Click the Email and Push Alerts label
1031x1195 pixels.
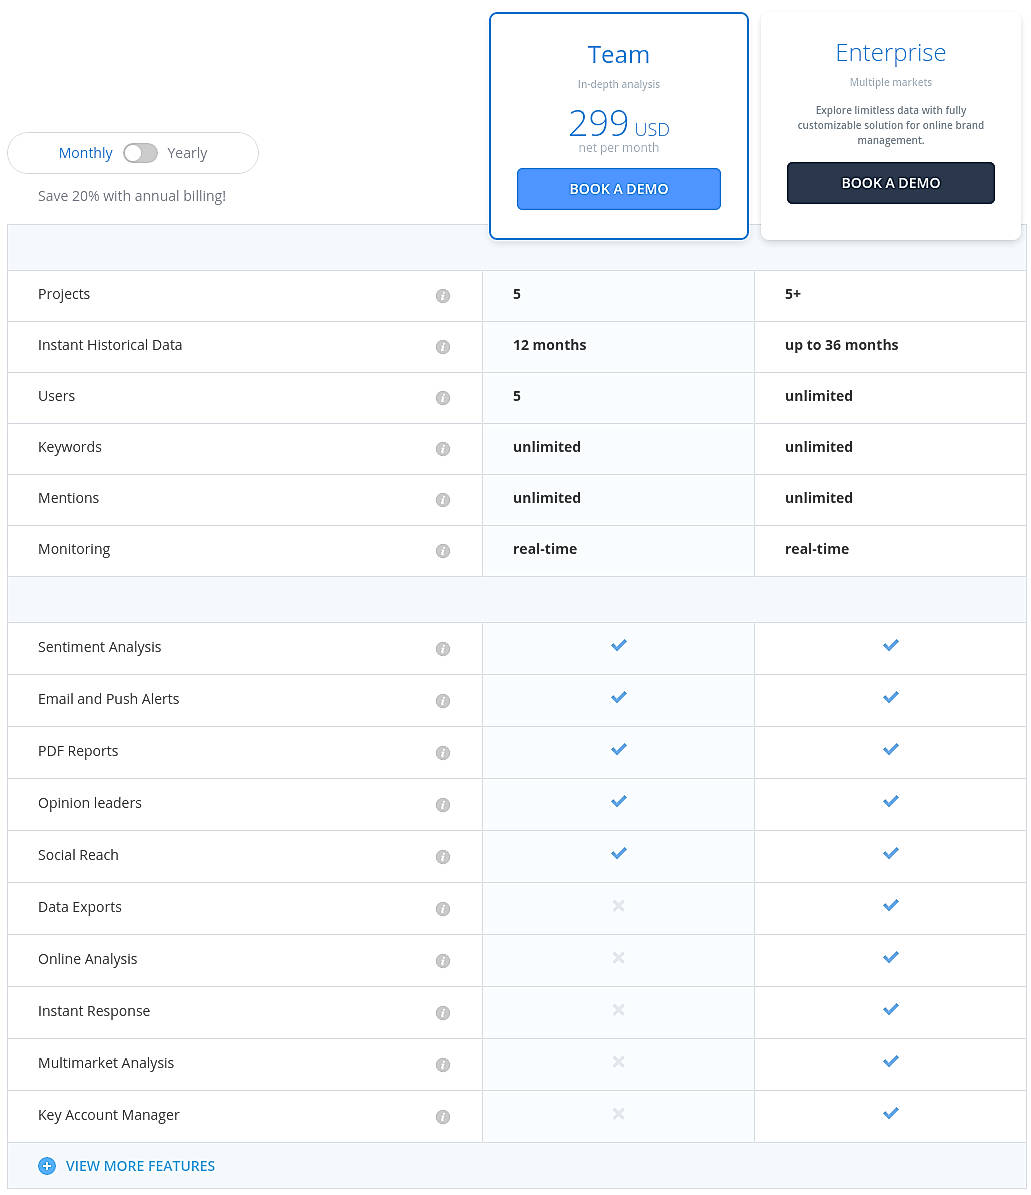click(x=108, y=699)
